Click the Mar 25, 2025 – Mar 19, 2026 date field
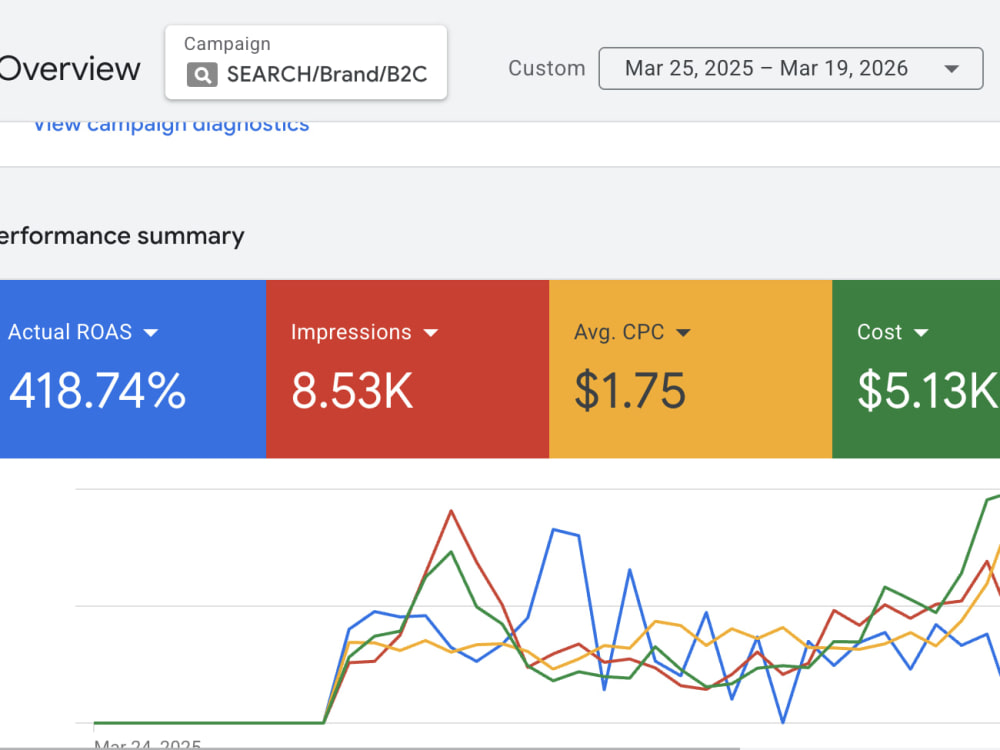 (x=791, y=68)
